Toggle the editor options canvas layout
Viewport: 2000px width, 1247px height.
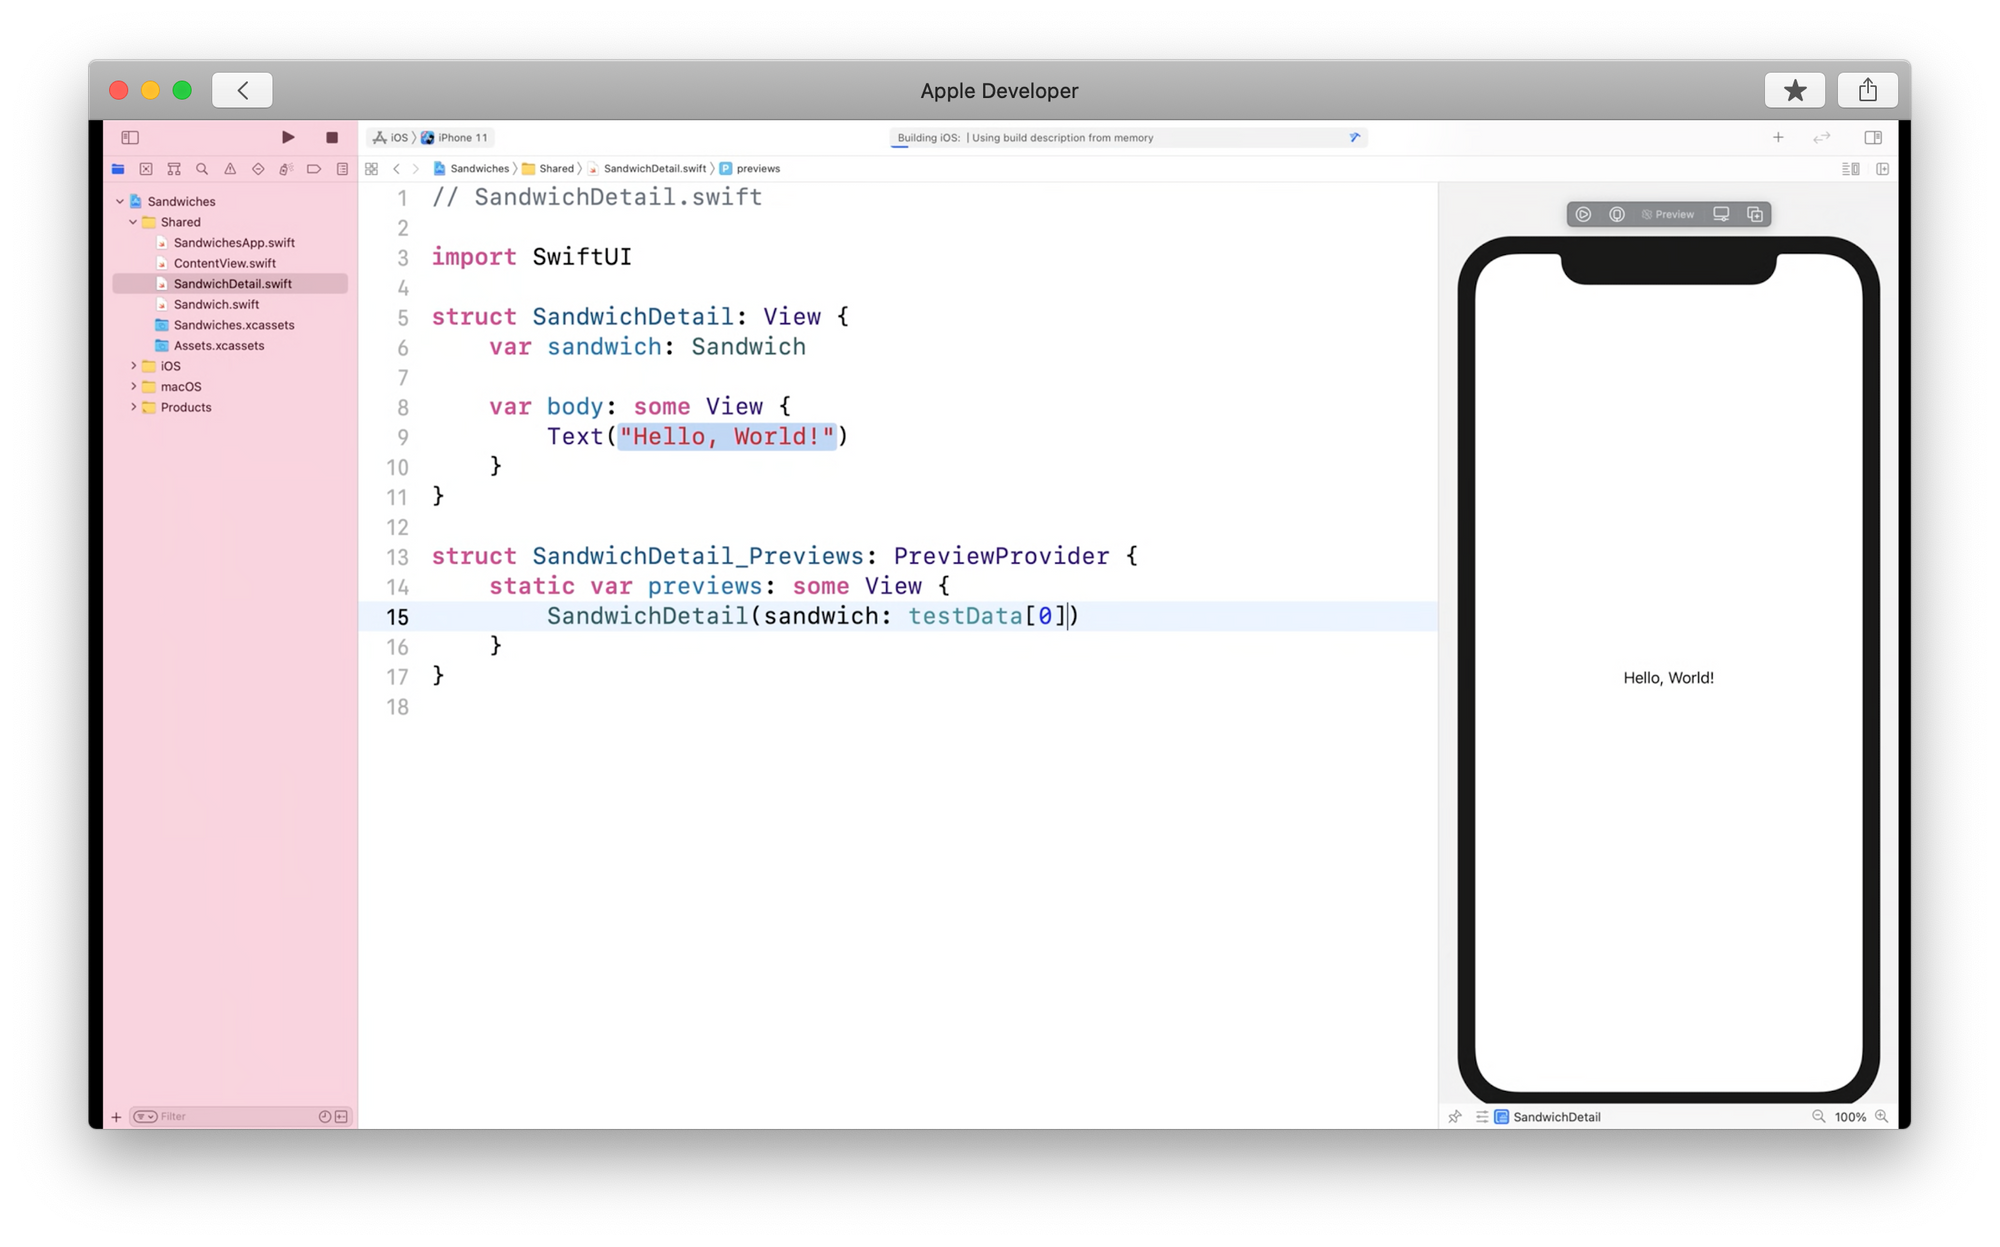coord(1851,169)
